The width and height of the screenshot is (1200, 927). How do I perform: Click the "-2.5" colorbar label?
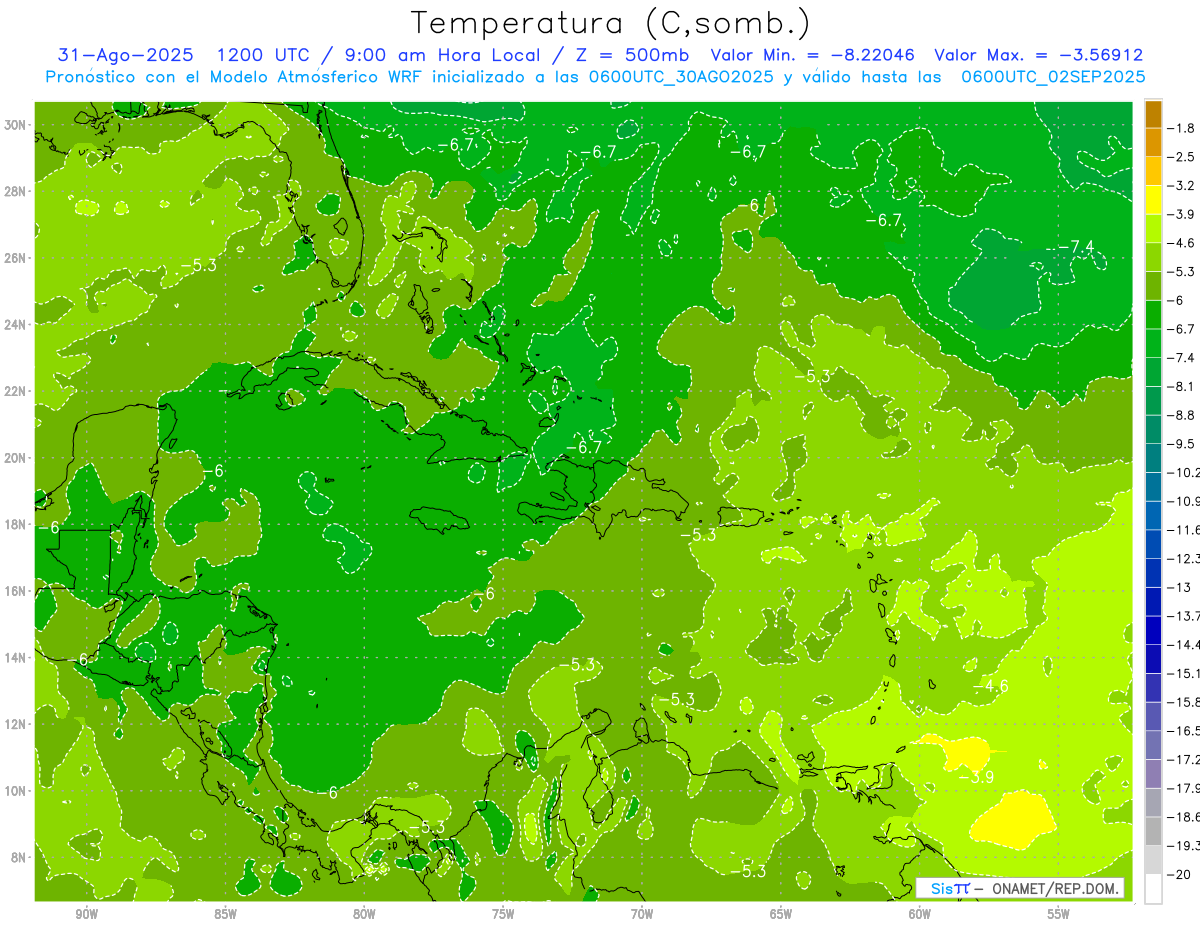[1183, 157]
